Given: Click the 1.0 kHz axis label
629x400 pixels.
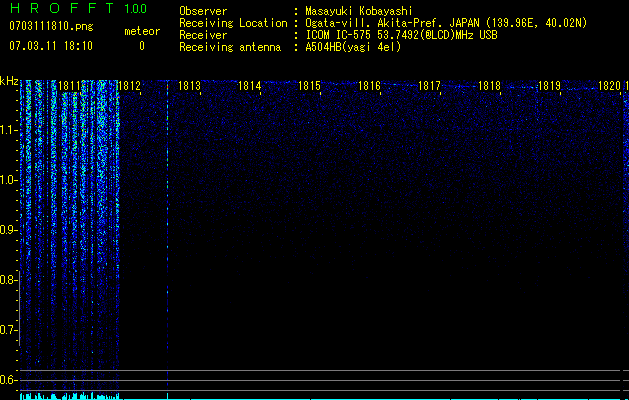Looking at the screenshot, I should tap(8, 180).
